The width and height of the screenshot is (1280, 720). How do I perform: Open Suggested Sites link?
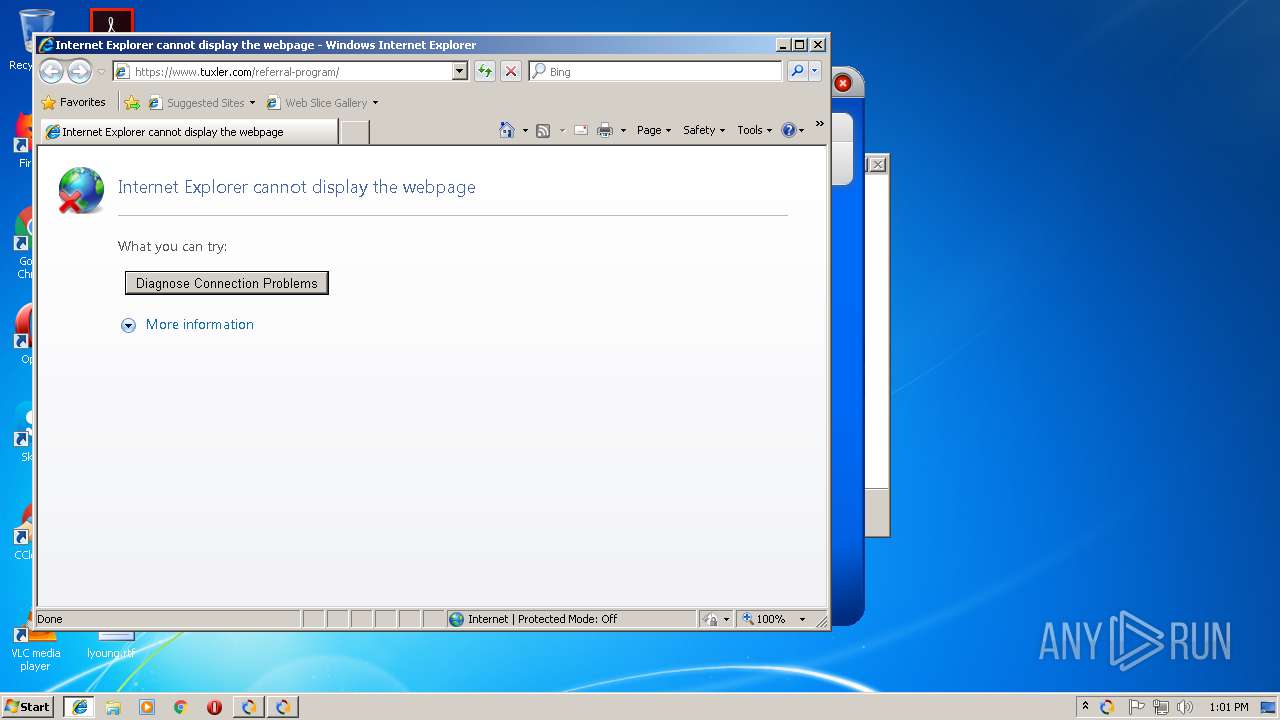point(201,102)
